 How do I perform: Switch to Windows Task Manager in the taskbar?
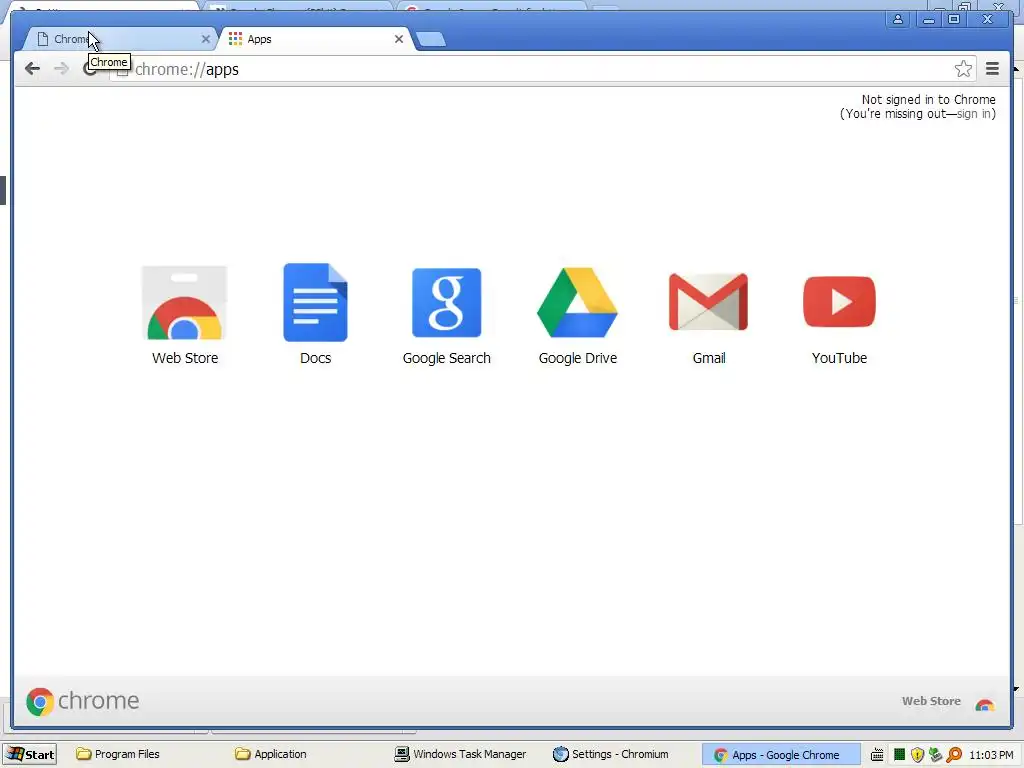pos(460,754)
